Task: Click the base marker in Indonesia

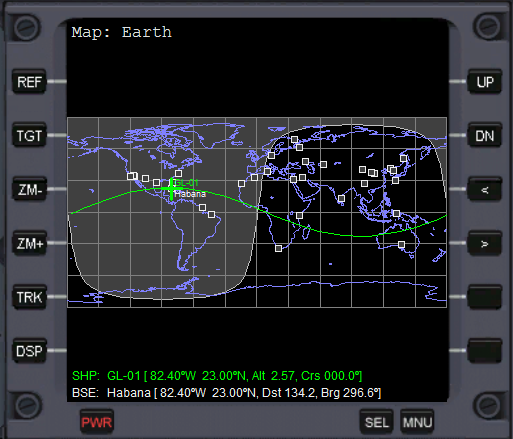Action: point(396,213)
